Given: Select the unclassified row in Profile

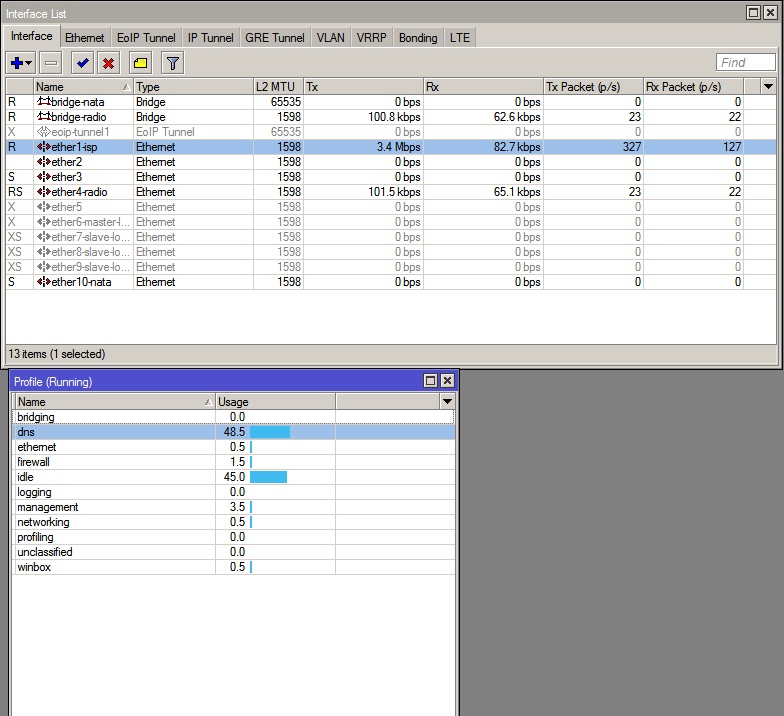Looking at the screenshot, I should (234, 552).
